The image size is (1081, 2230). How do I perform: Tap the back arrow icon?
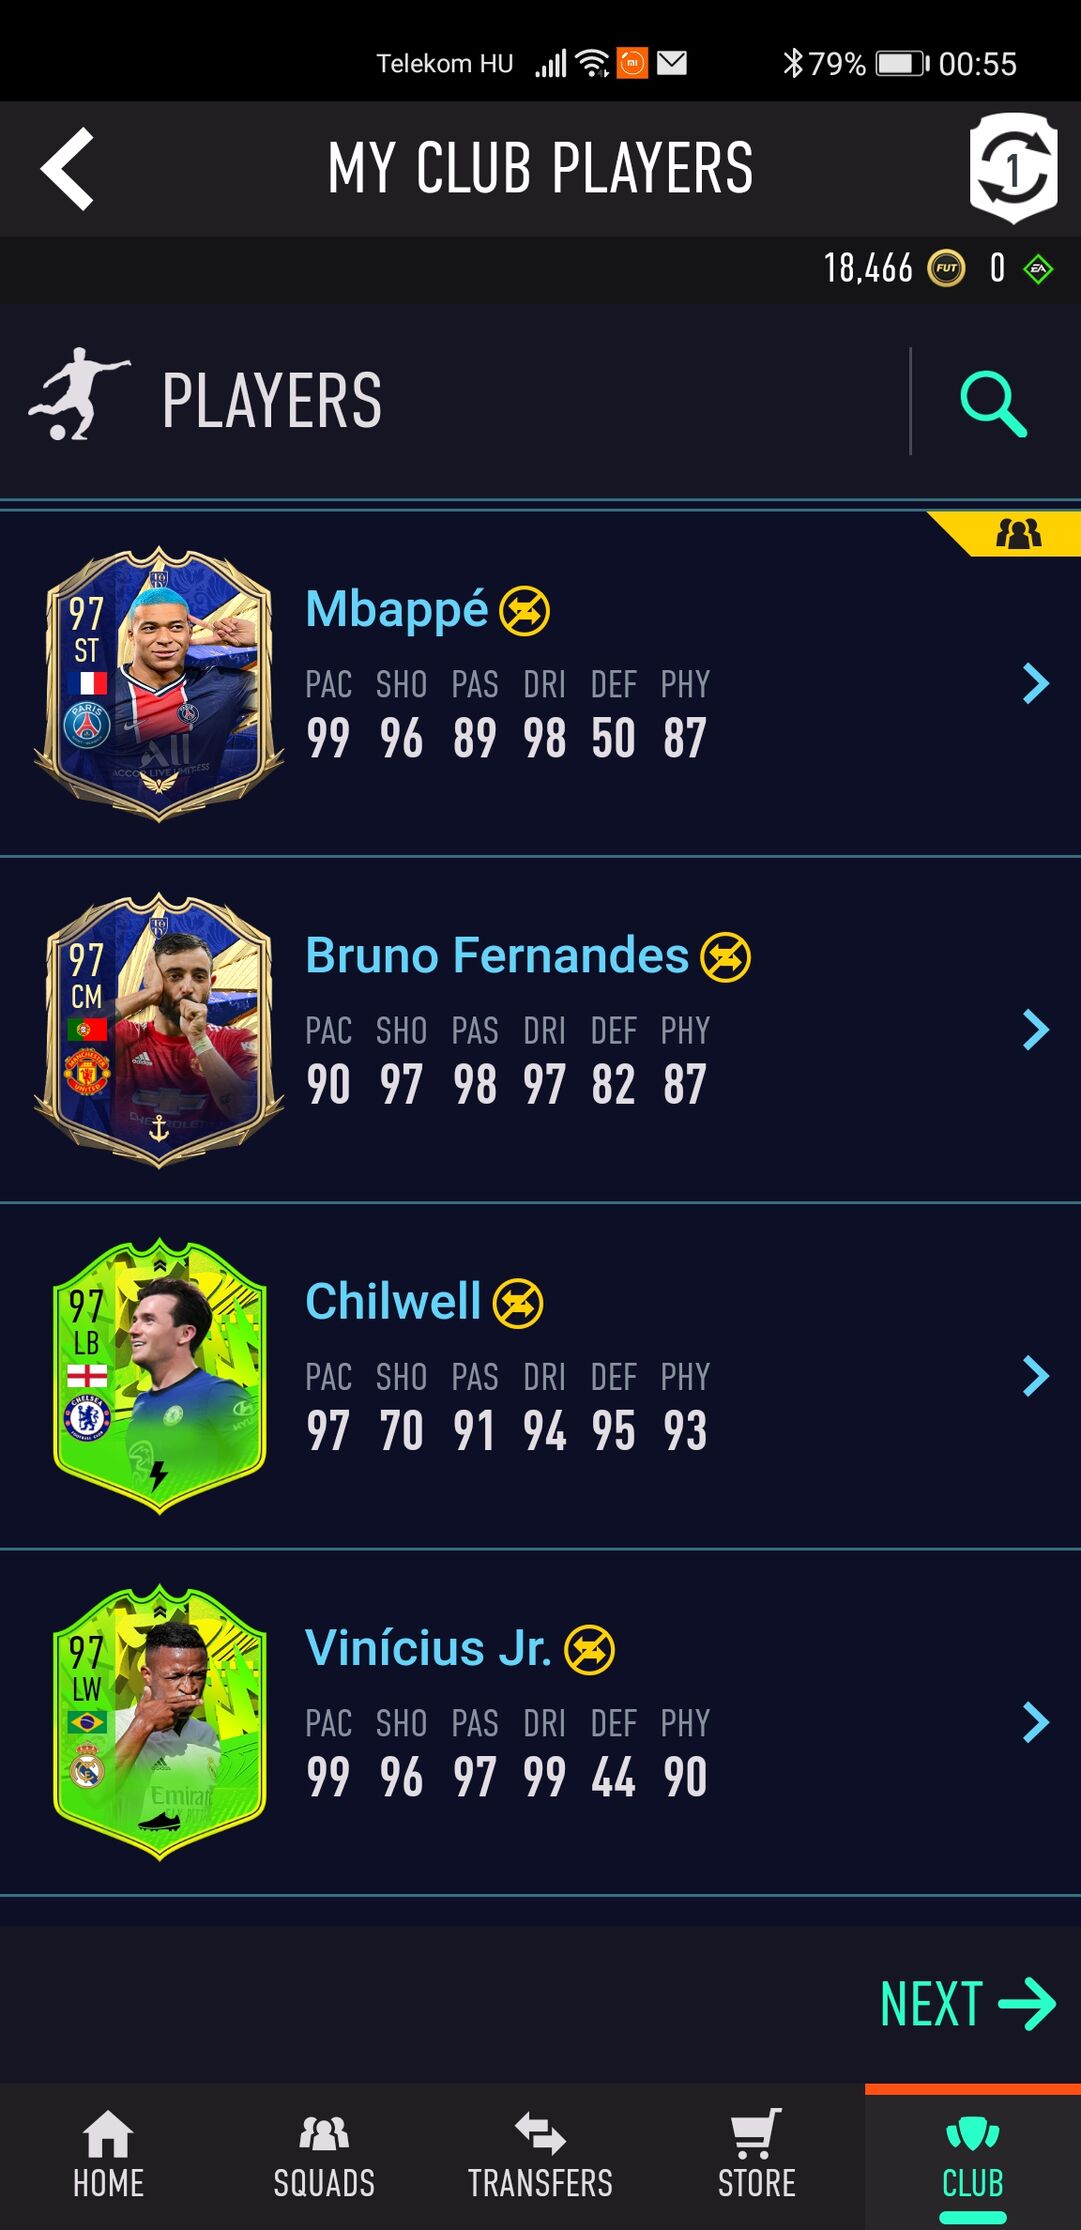tap(67, 169)
